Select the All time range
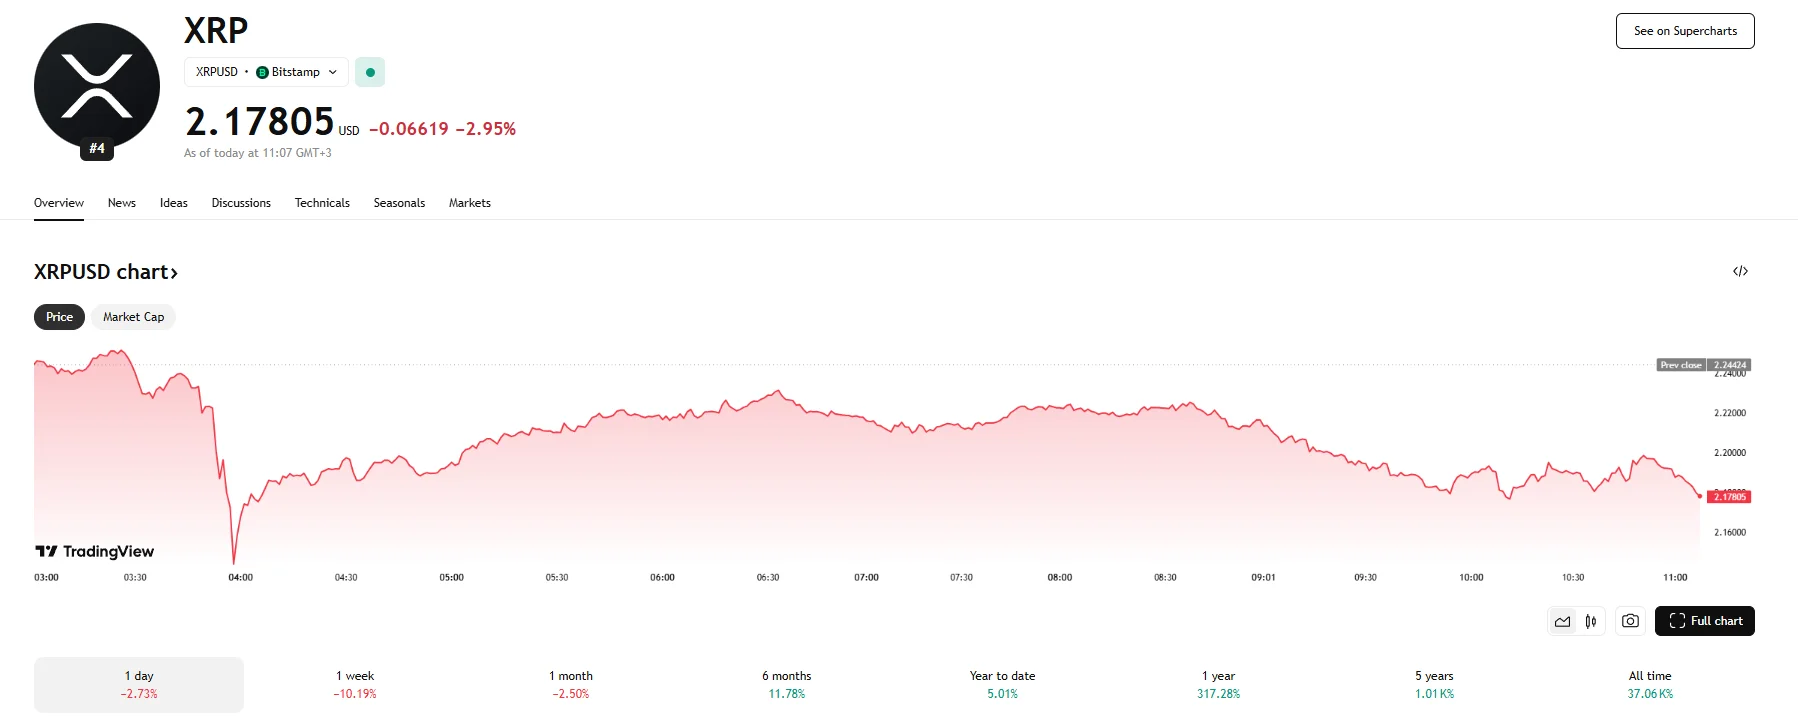Screen dimensions: 1798x721 tap(1650, 684)
